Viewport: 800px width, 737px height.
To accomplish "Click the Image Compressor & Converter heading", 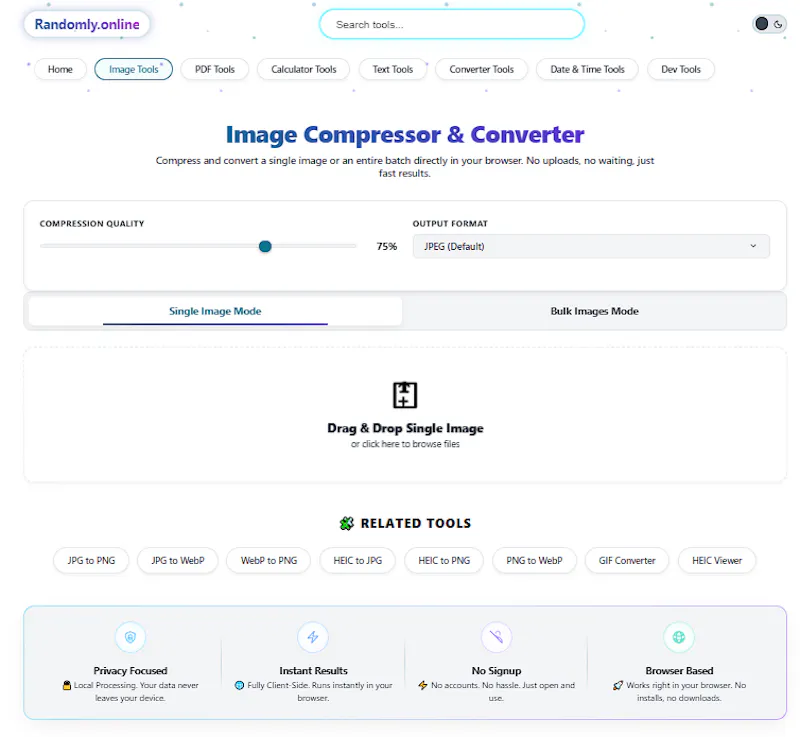I will point(405,135).
